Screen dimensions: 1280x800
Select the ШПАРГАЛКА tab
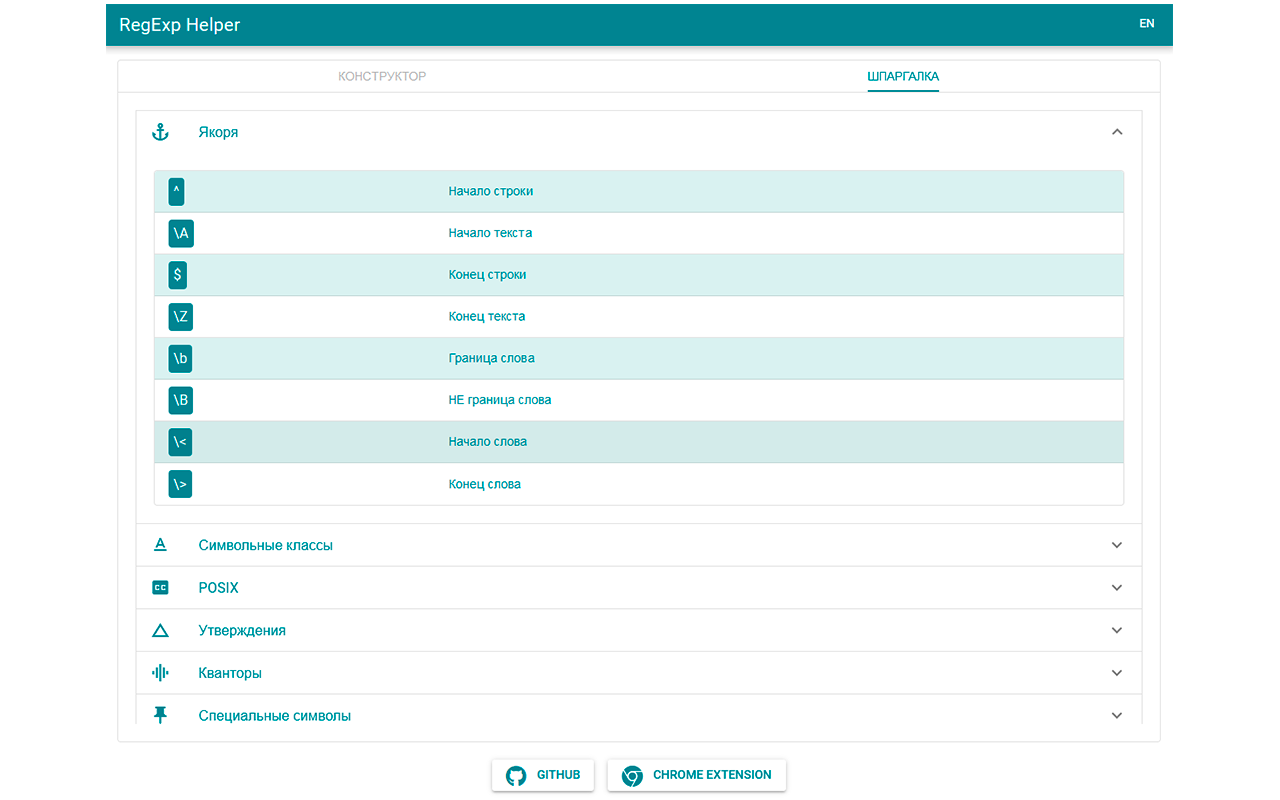[x=903, y=75]
